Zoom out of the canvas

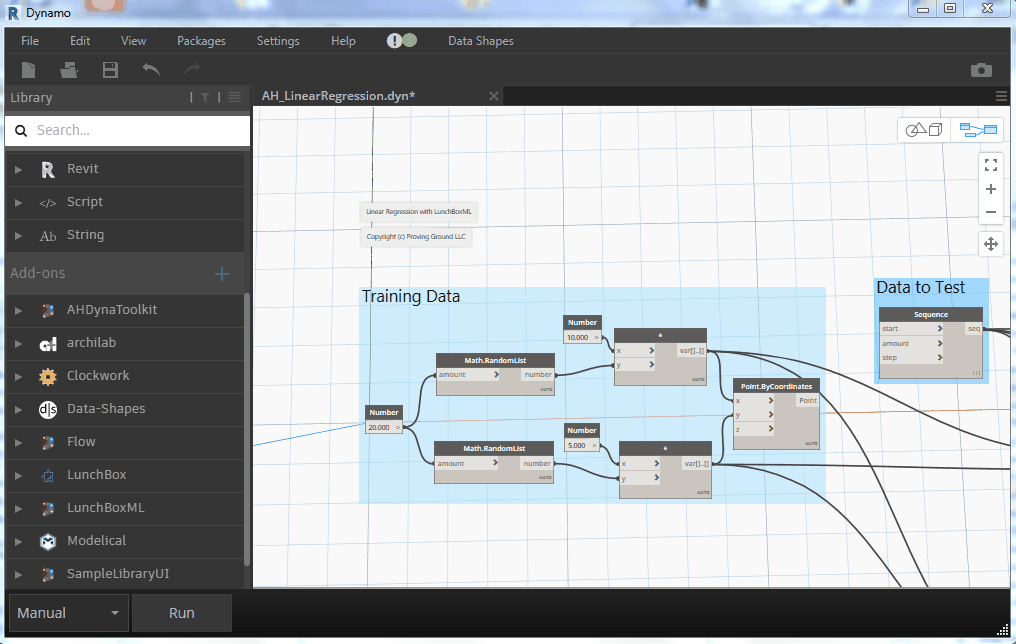pyautogui.click(x=991, y=212)
